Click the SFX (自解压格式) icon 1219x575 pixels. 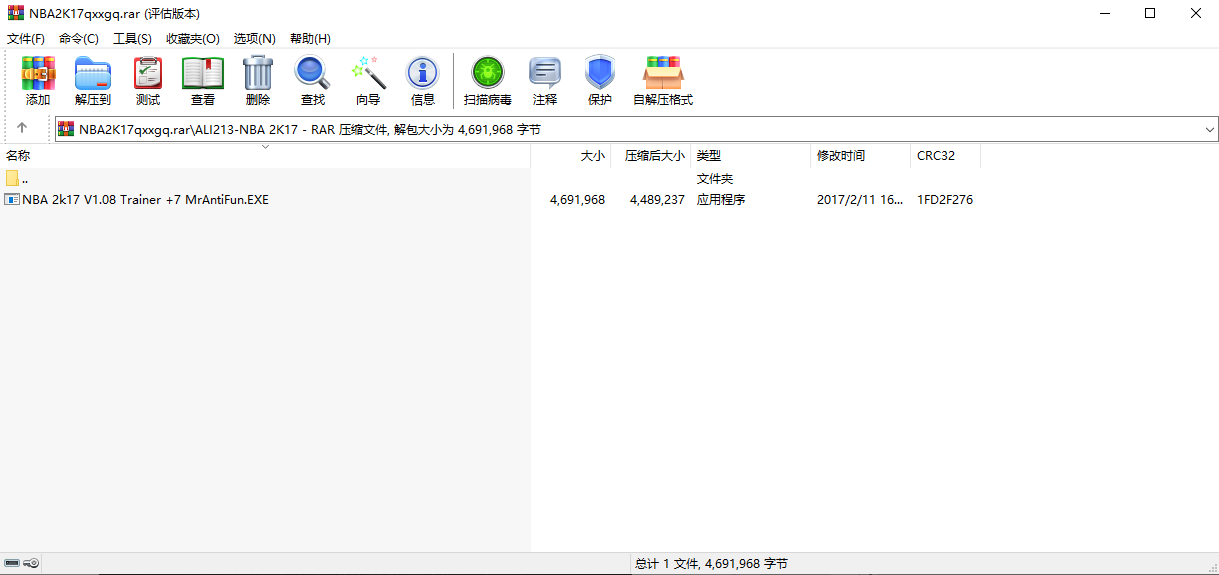tap(663, 81)
